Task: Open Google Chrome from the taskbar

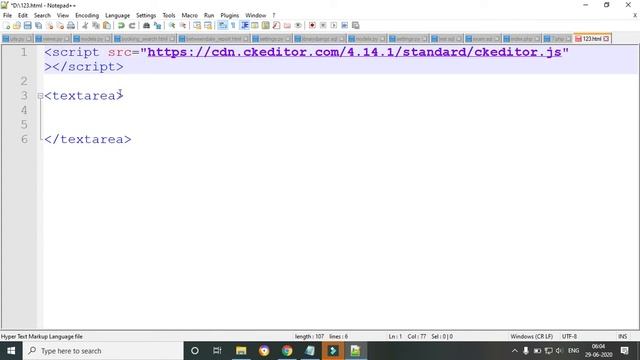Action: 287,351
